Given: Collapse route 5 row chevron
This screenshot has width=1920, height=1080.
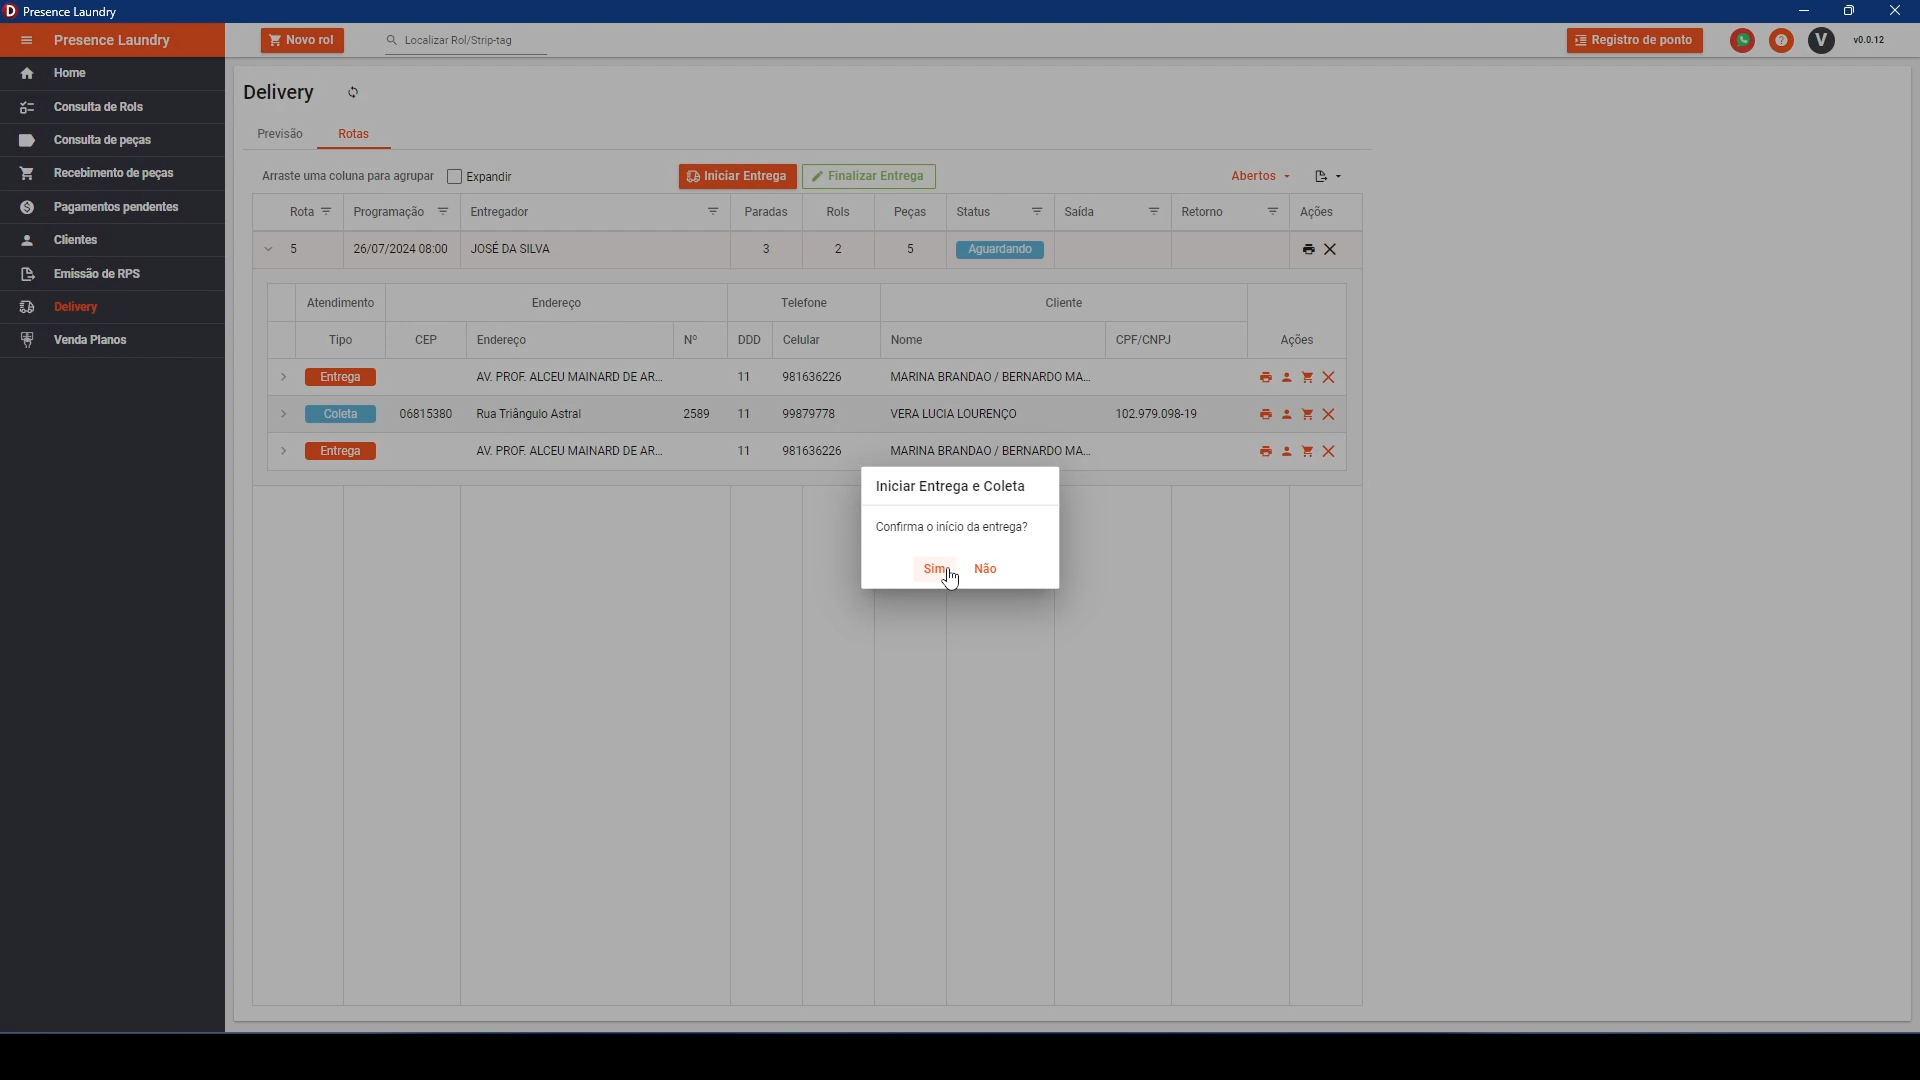Looking at the screenshot, I should [x=269, y=250].
